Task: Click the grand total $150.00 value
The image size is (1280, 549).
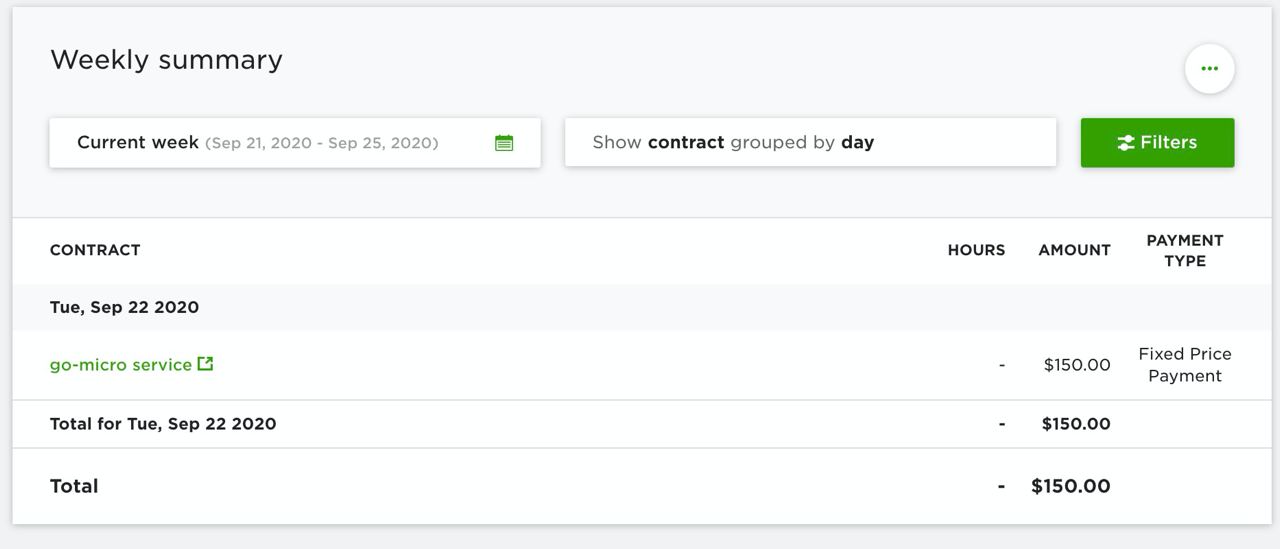Action: 1071,486
